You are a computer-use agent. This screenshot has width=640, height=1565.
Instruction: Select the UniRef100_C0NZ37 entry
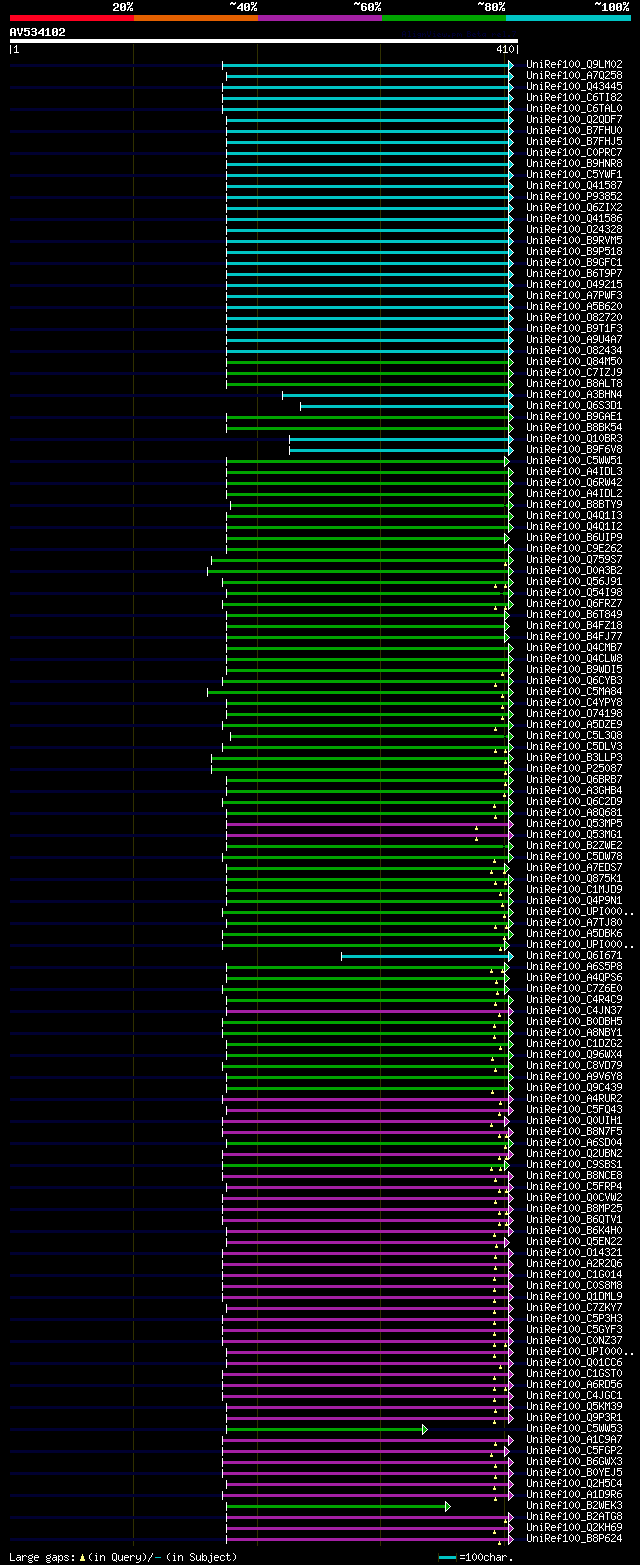click(x=574, y=1340)
